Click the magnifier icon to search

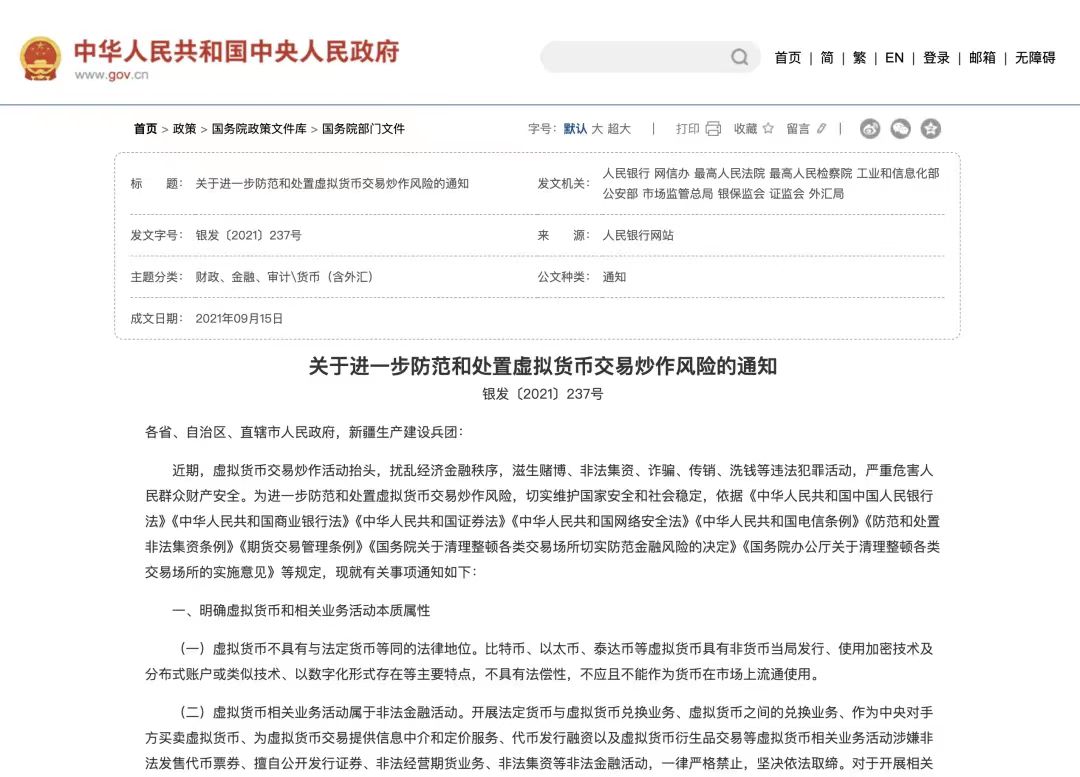(738, 57)
